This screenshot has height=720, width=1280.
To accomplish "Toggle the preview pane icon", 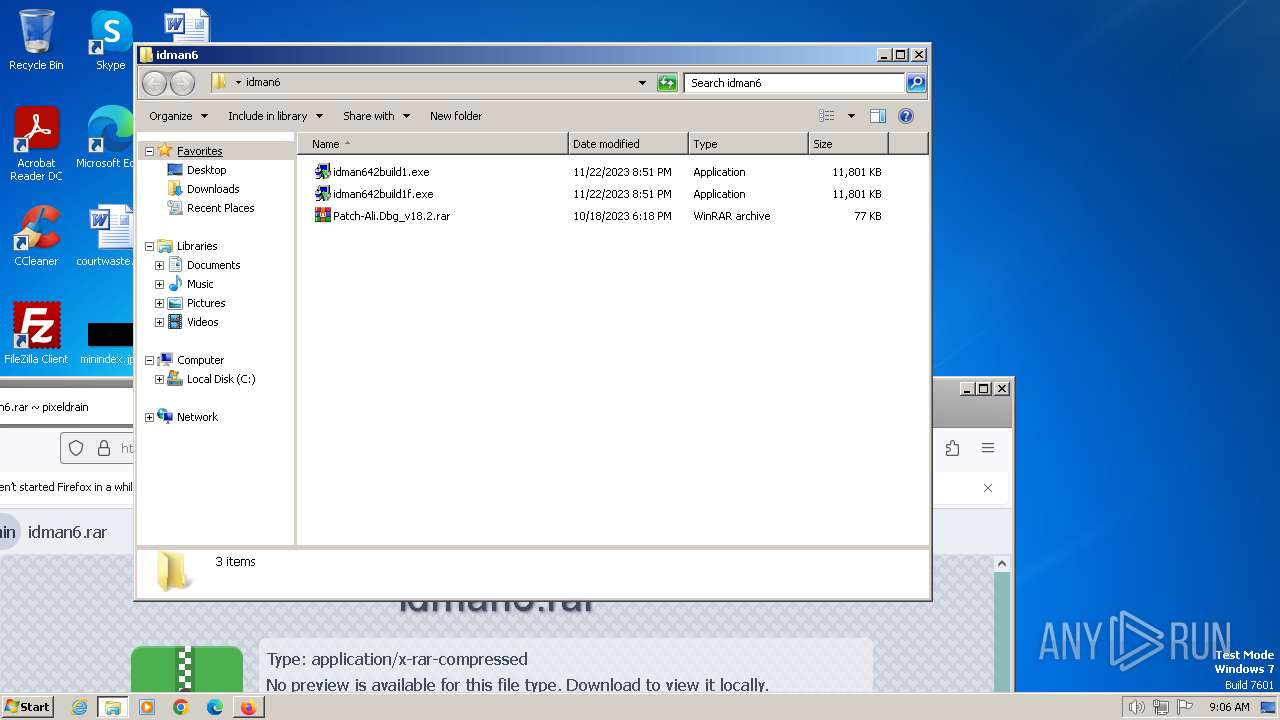I will (x=877, y=116).
